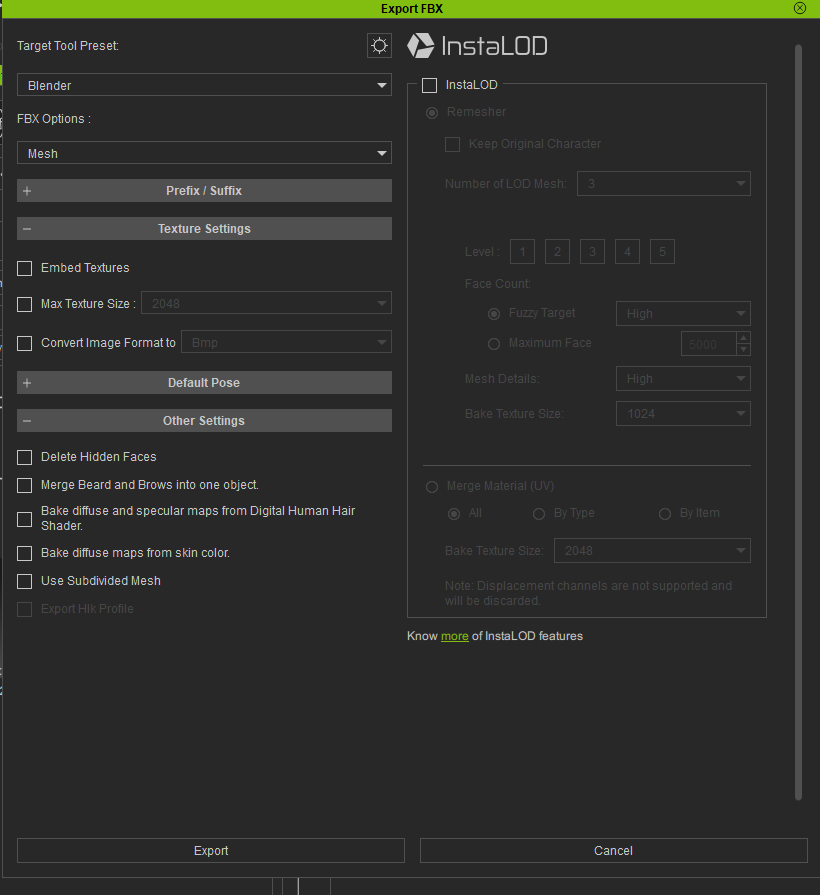This screenshot has height=895, width=820.
Task: Select LOD Level 3 button
Action: 592,252
